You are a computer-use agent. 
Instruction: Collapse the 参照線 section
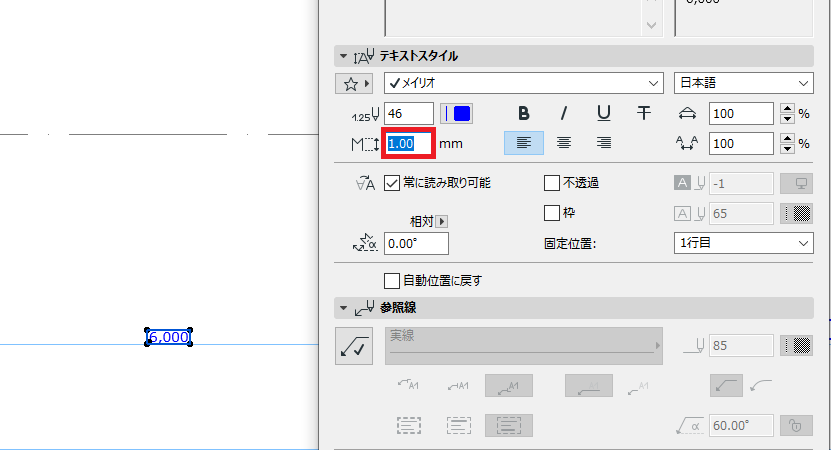coord(343,308)
